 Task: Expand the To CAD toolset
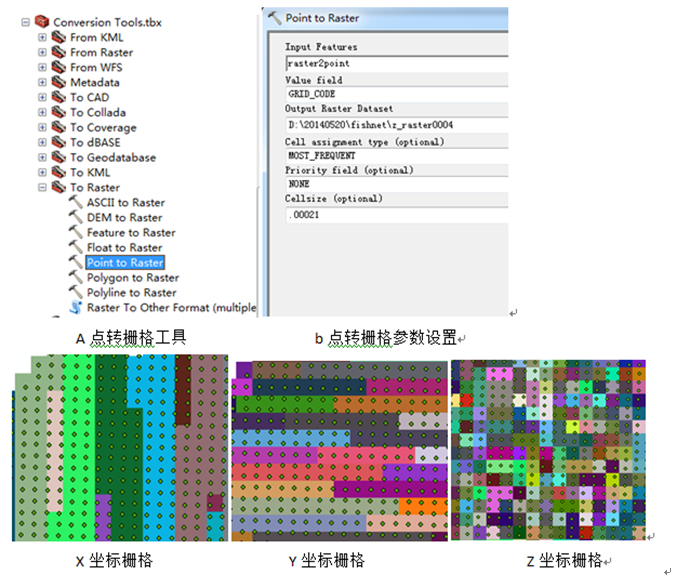42,97
